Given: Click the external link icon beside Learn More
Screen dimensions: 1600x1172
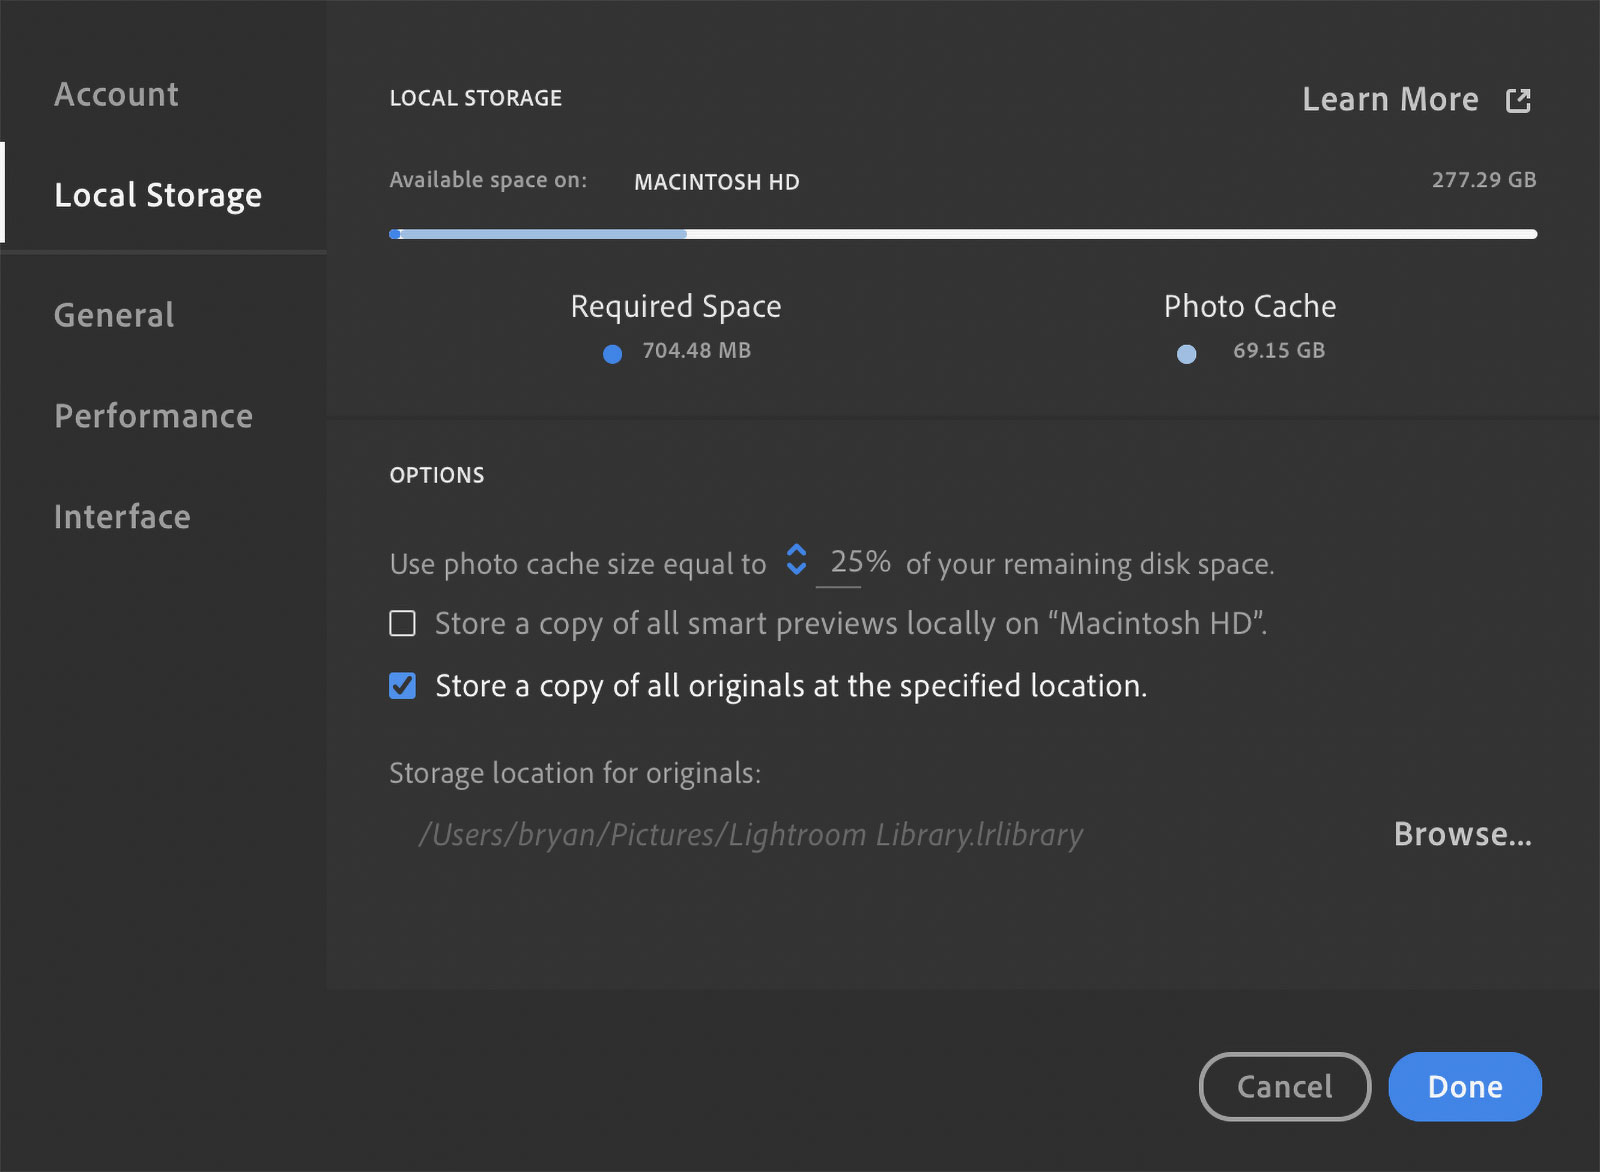Looking at the screenshot, I should 1518,100.
